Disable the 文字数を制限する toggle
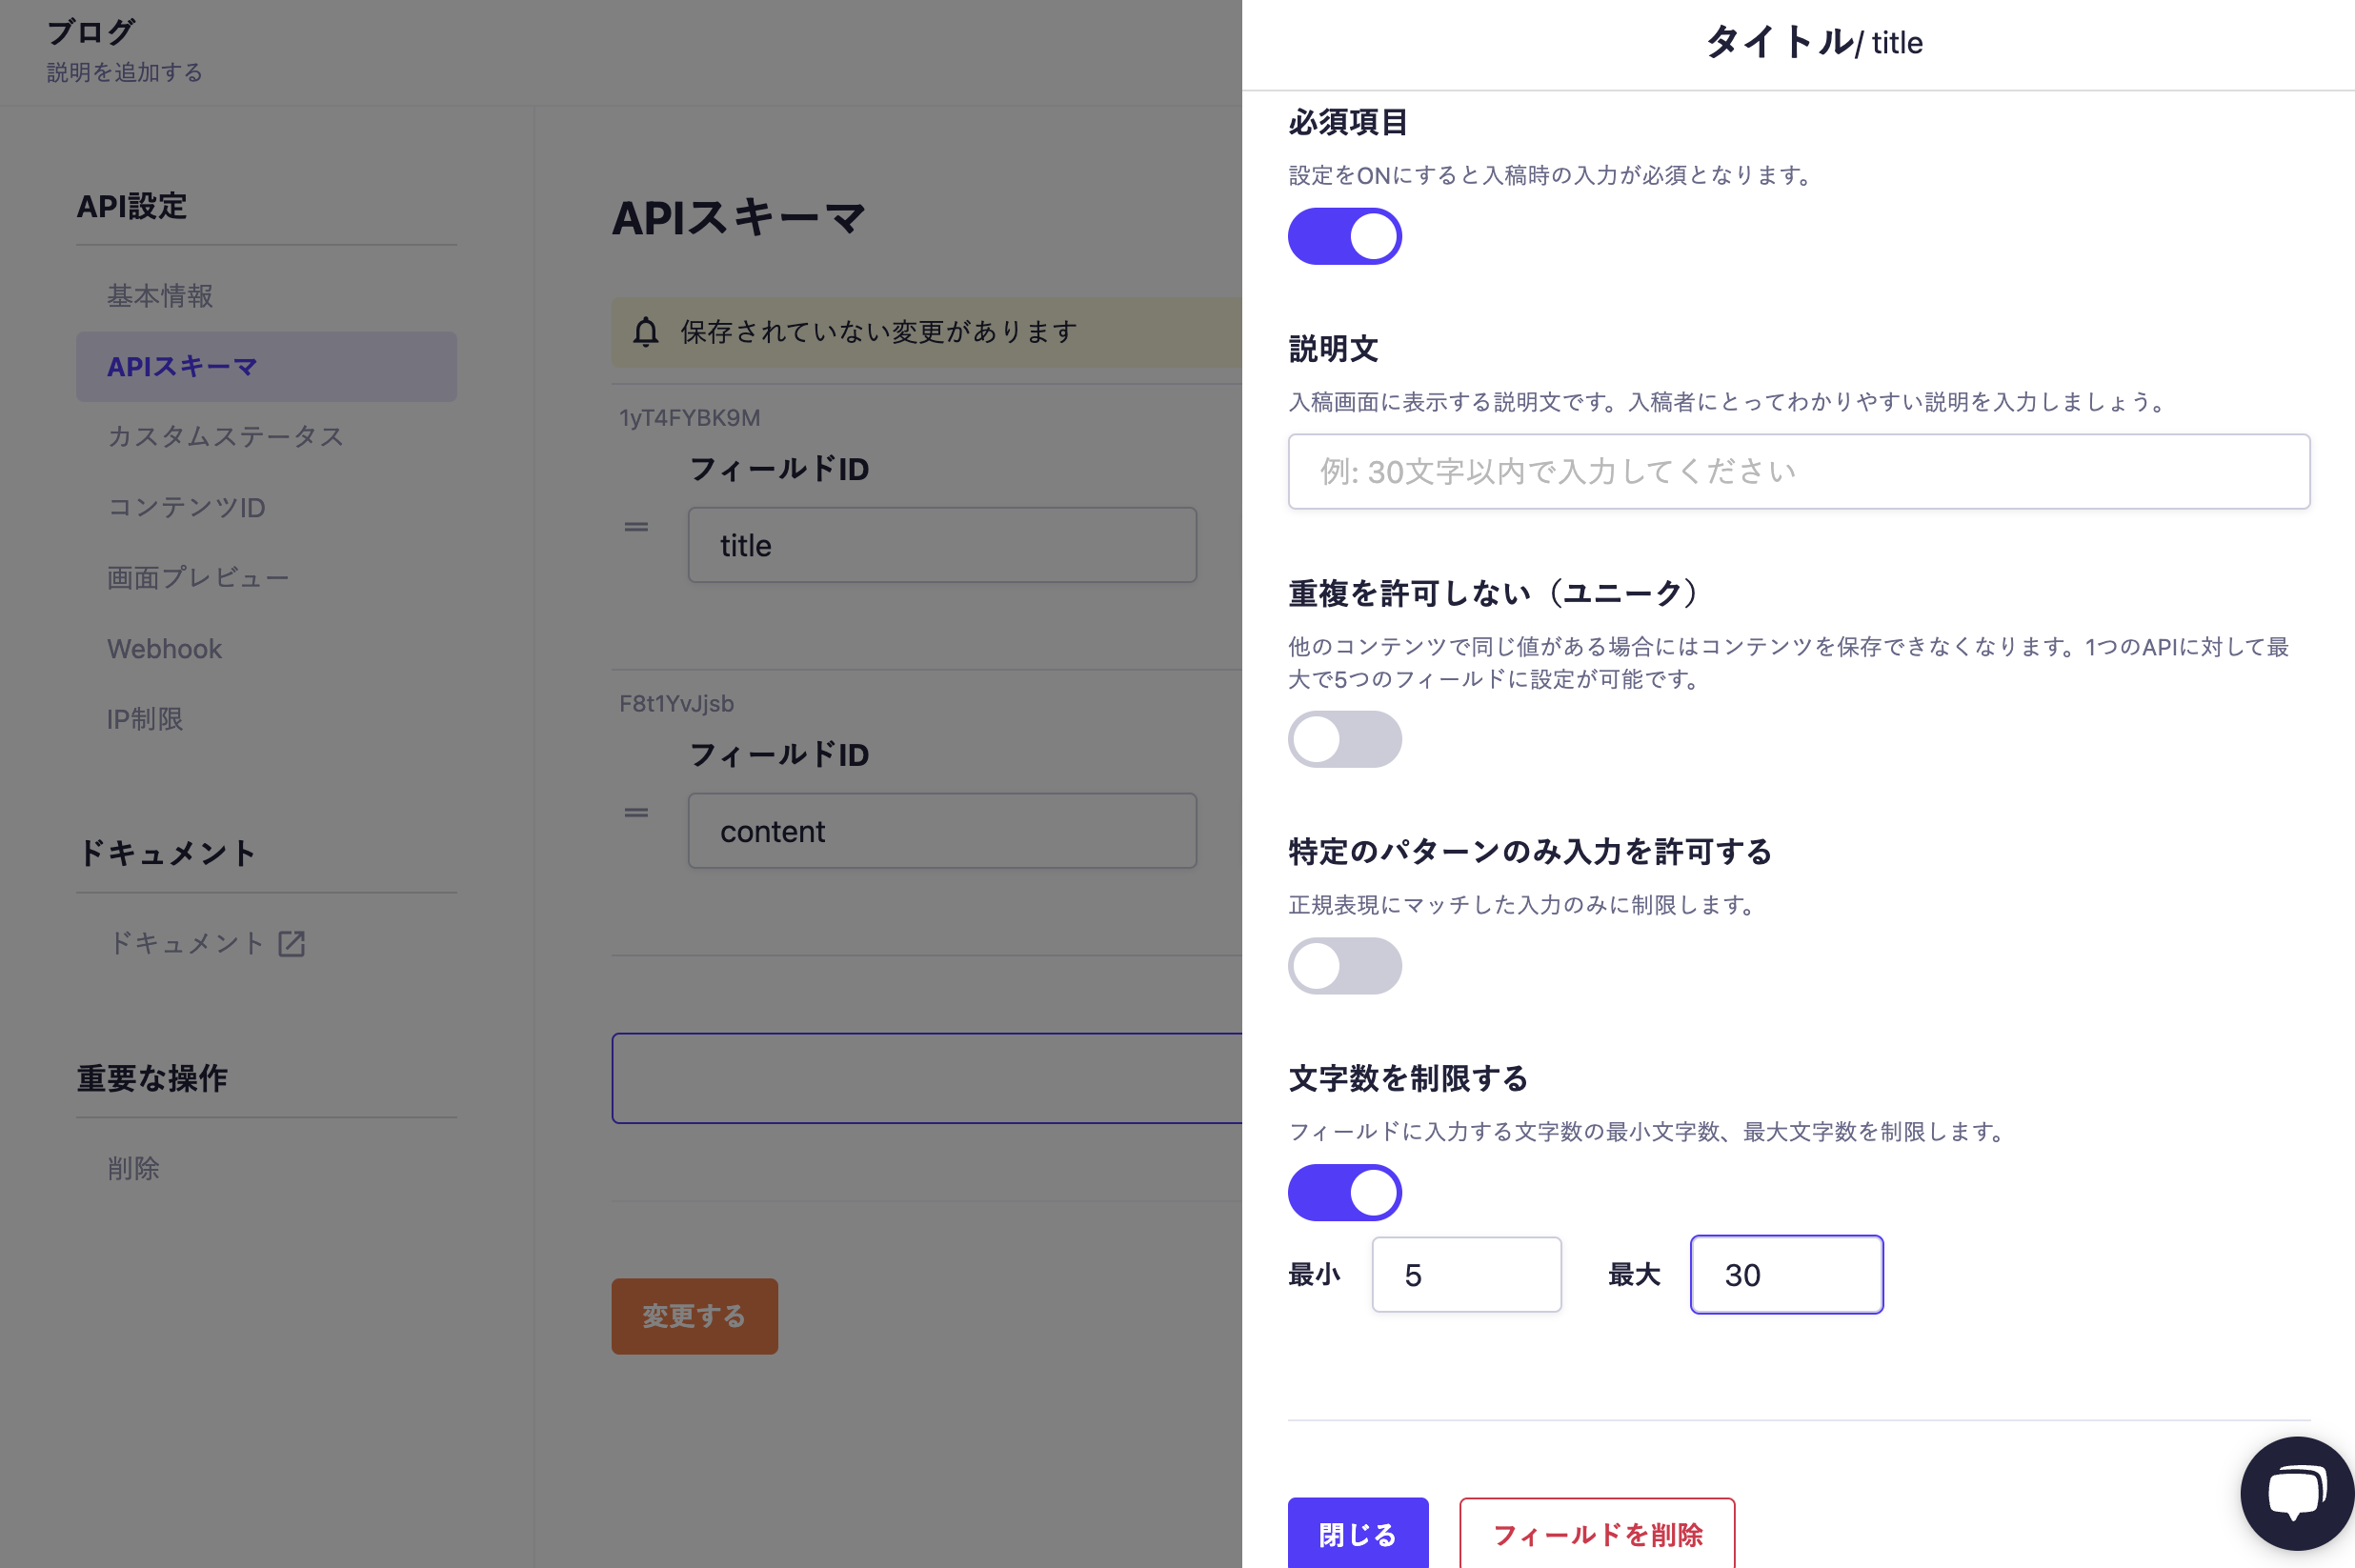Viewport: 2355px width, 1568px height. [x=1345, y=1192]
